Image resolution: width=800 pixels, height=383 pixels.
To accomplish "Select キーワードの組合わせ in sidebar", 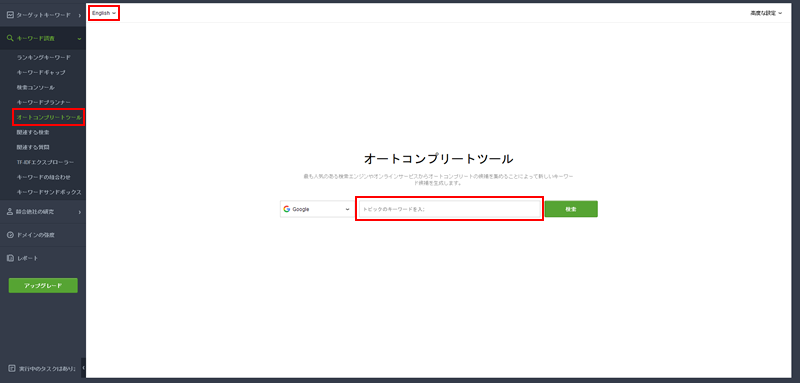I will point(43,177).
